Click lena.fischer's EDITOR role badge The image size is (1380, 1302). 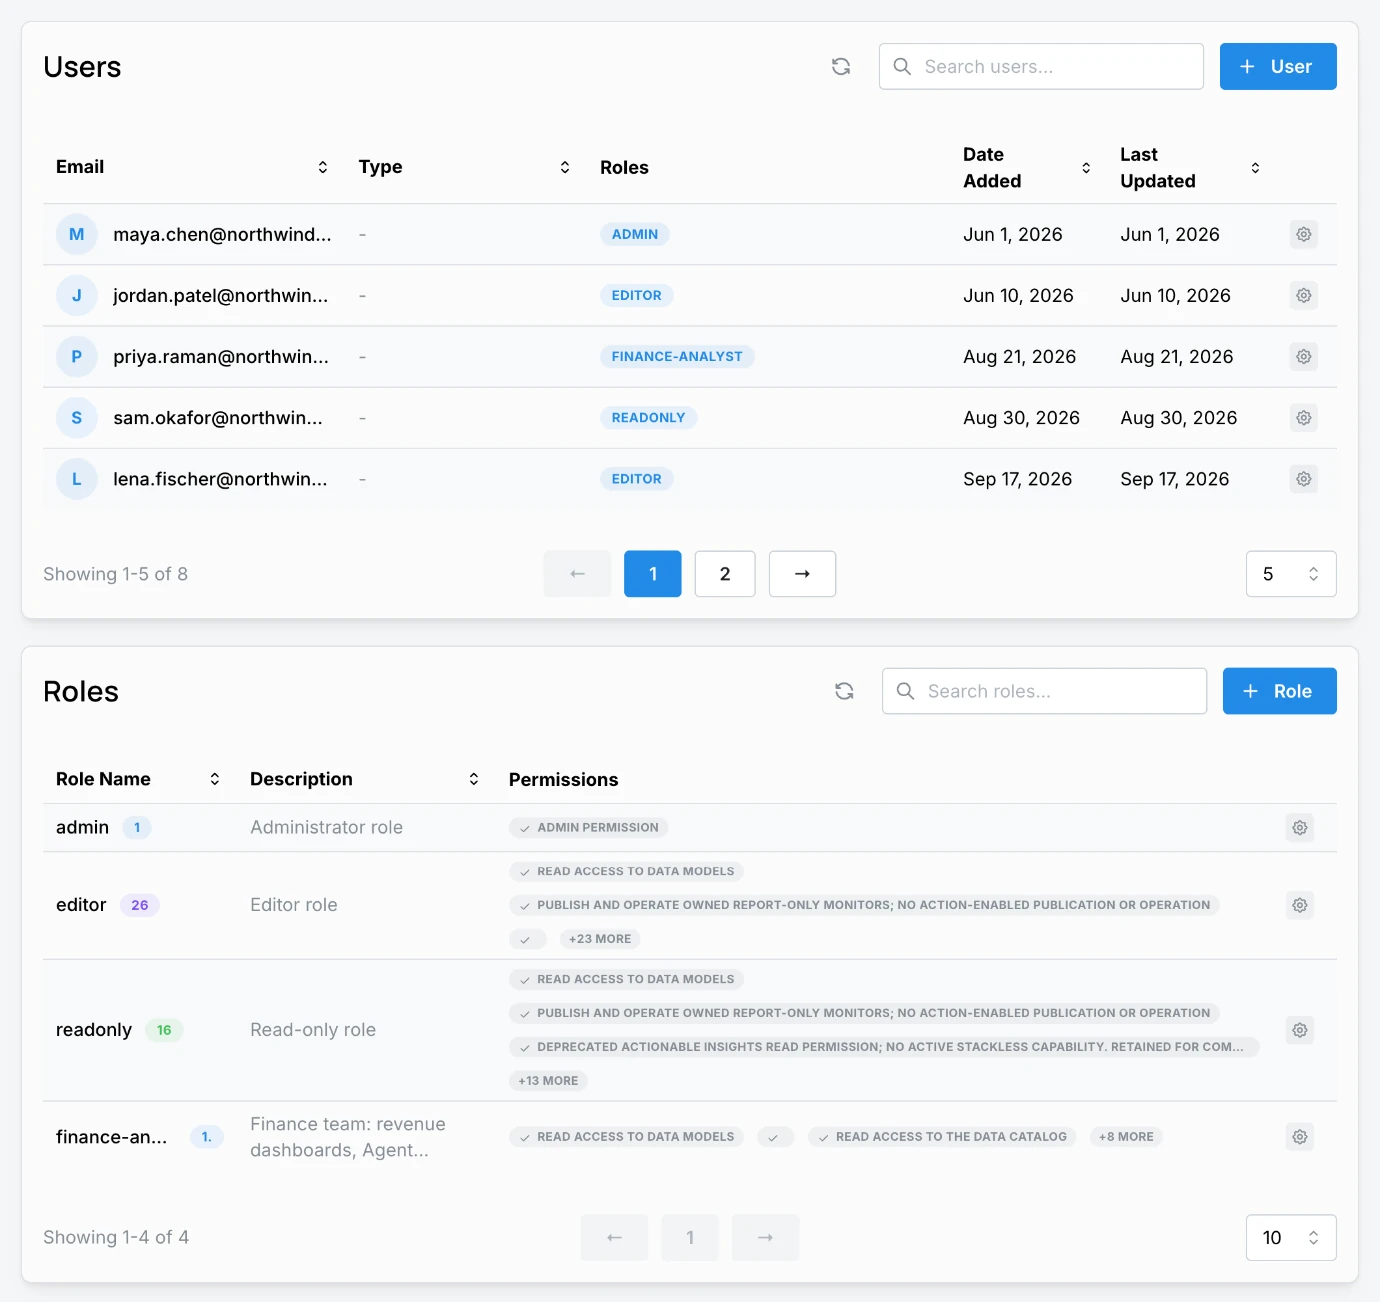637,479
